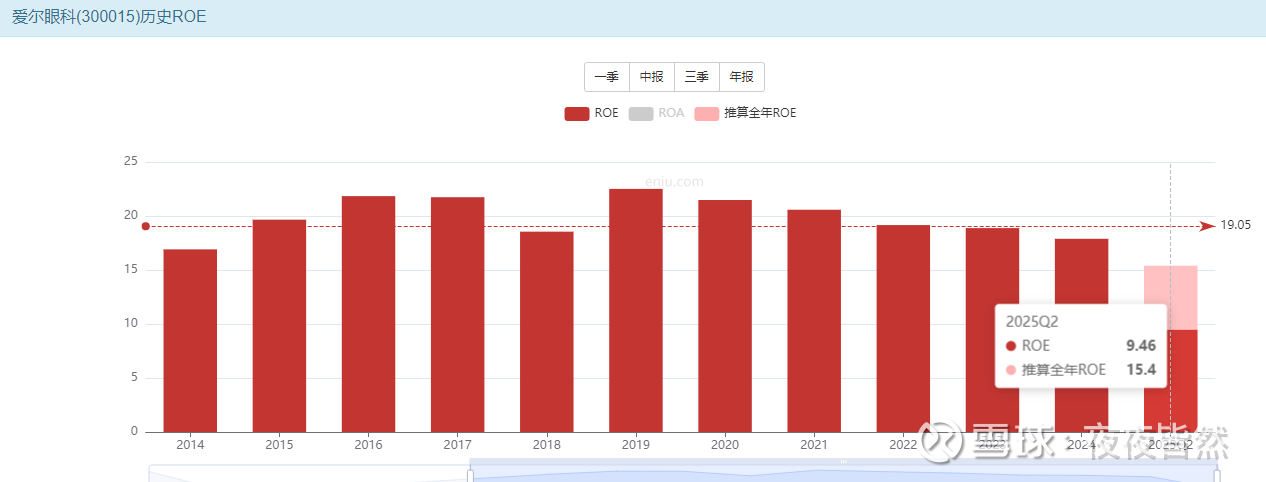Select the 2022 ROE bar

(903, 329)
